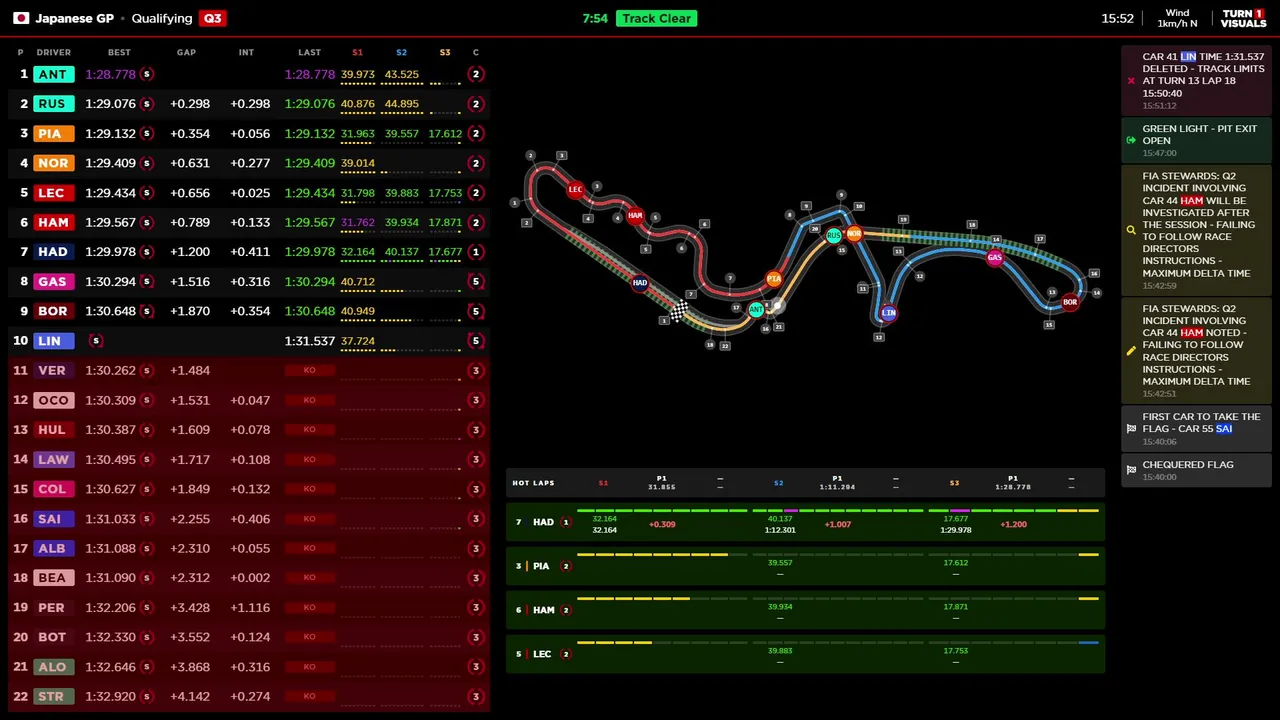
Task: Click ANT's best time 1:28.778
Action: [110, 74]
